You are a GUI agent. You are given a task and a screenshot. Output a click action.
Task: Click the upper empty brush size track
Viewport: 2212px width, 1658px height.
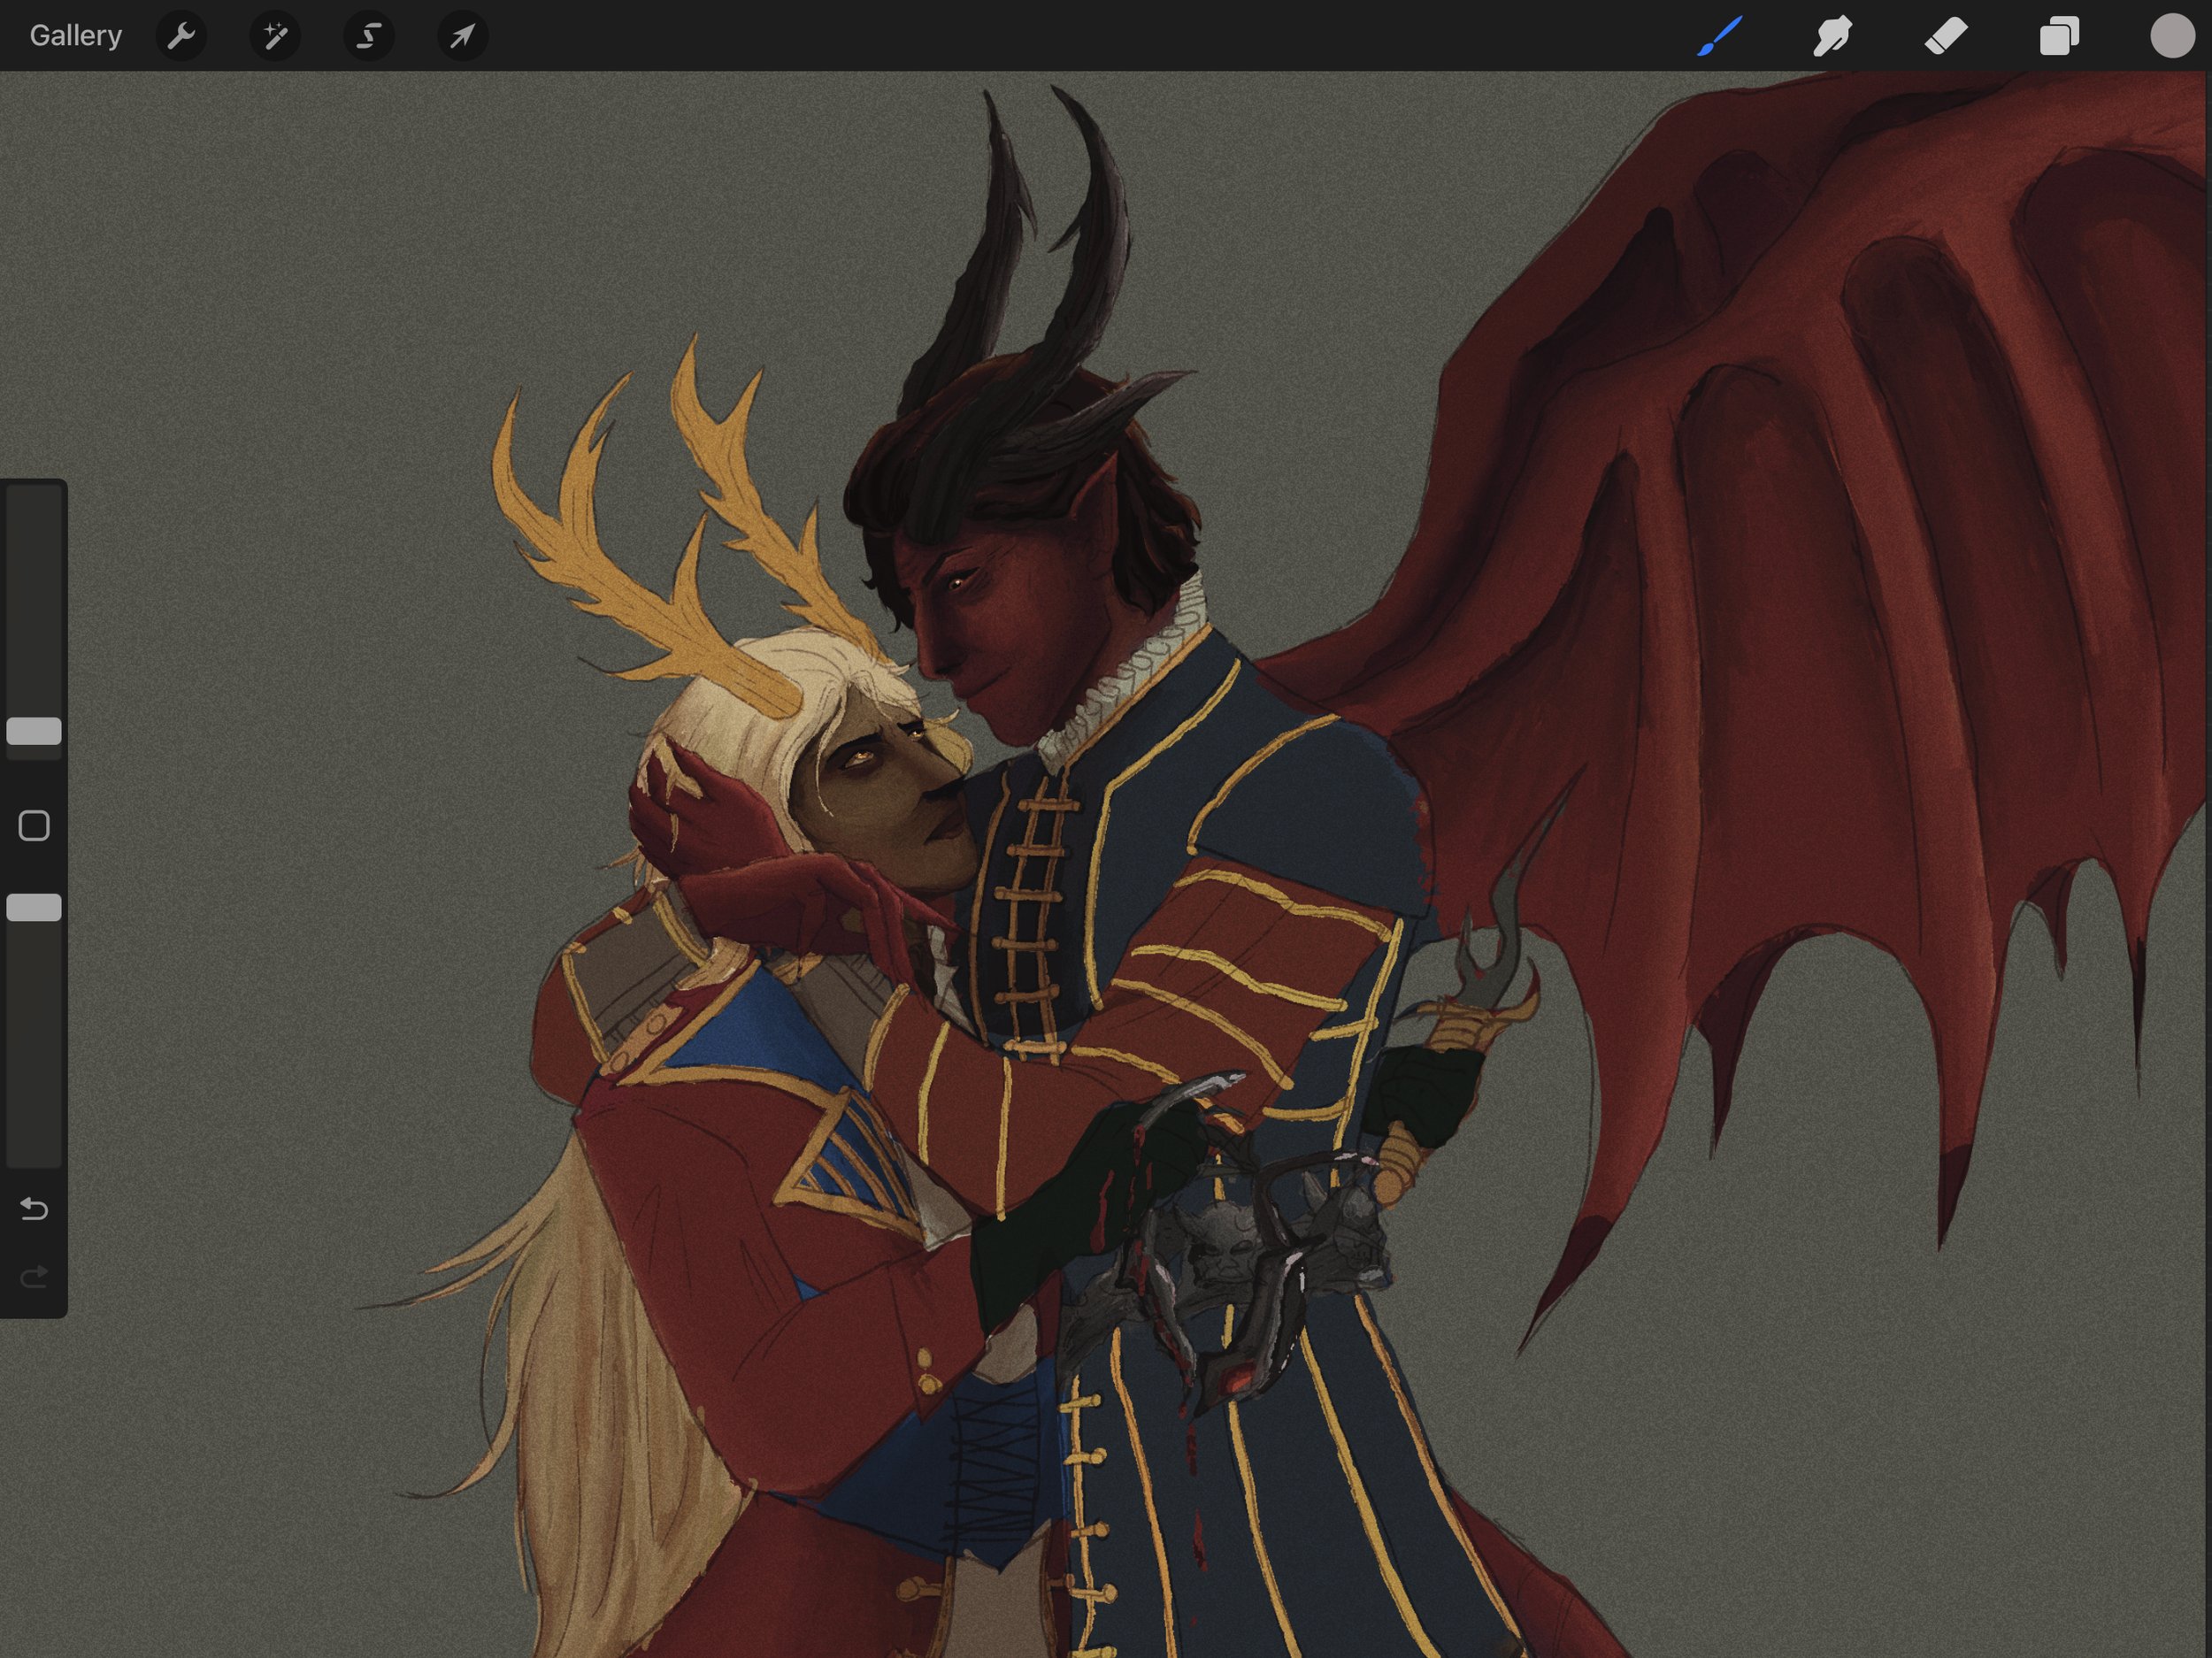pyautogui.click(x=34, y=600)
